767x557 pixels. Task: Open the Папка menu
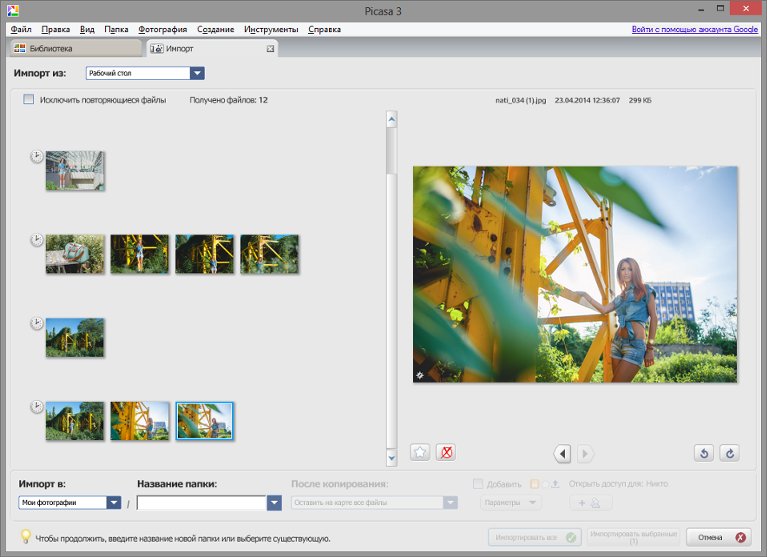(x=116, y=29)
